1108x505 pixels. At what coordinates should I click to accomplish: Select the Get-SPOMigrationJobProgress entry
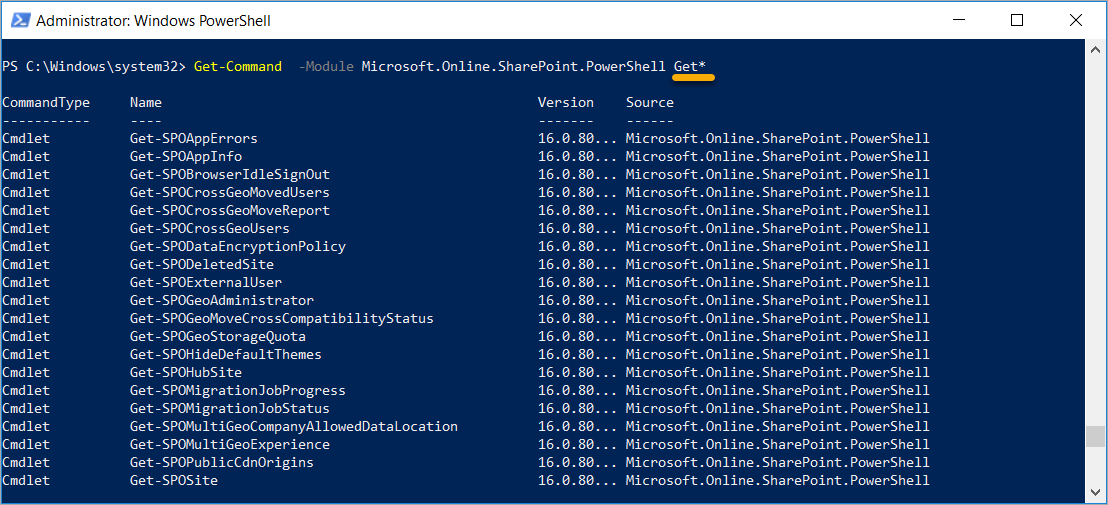pyautogui.click(x=238, y=391)
